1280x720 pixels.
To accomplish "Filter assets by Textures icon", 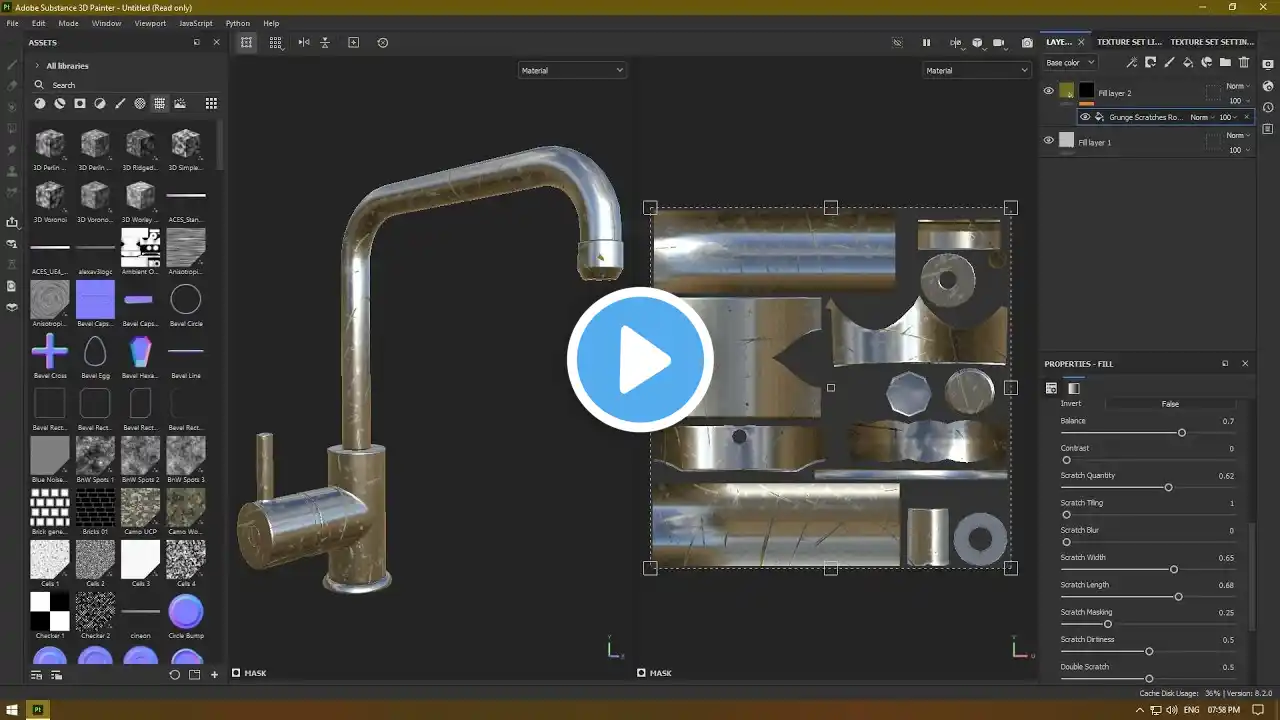I will (160, 103).
